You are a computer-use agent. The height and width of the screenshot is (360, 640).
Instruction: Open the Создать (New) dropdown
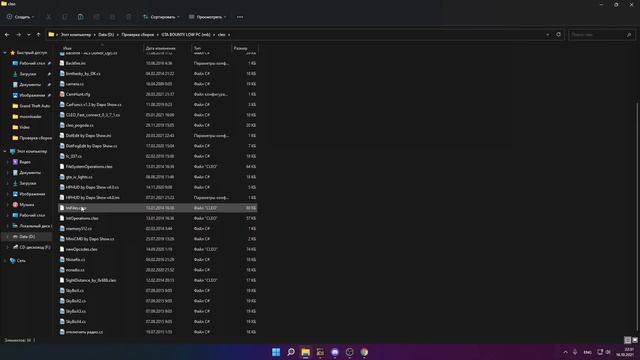click(x=20, y=17)
